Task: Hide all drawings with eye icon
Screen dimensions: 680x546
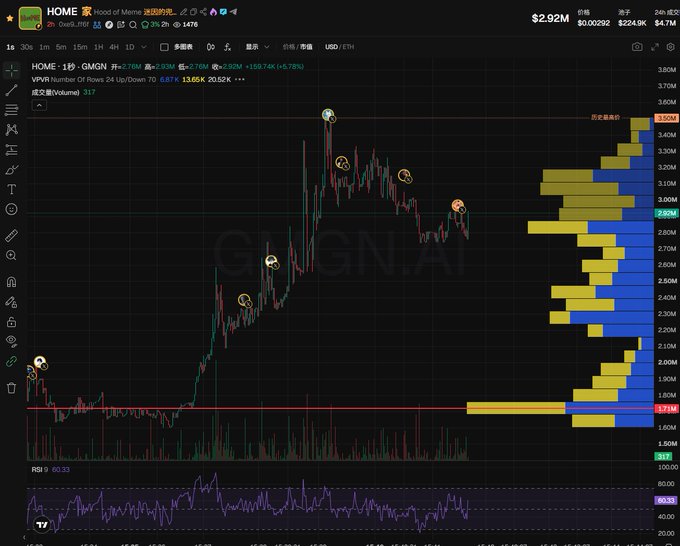Action: coord(12,341)
